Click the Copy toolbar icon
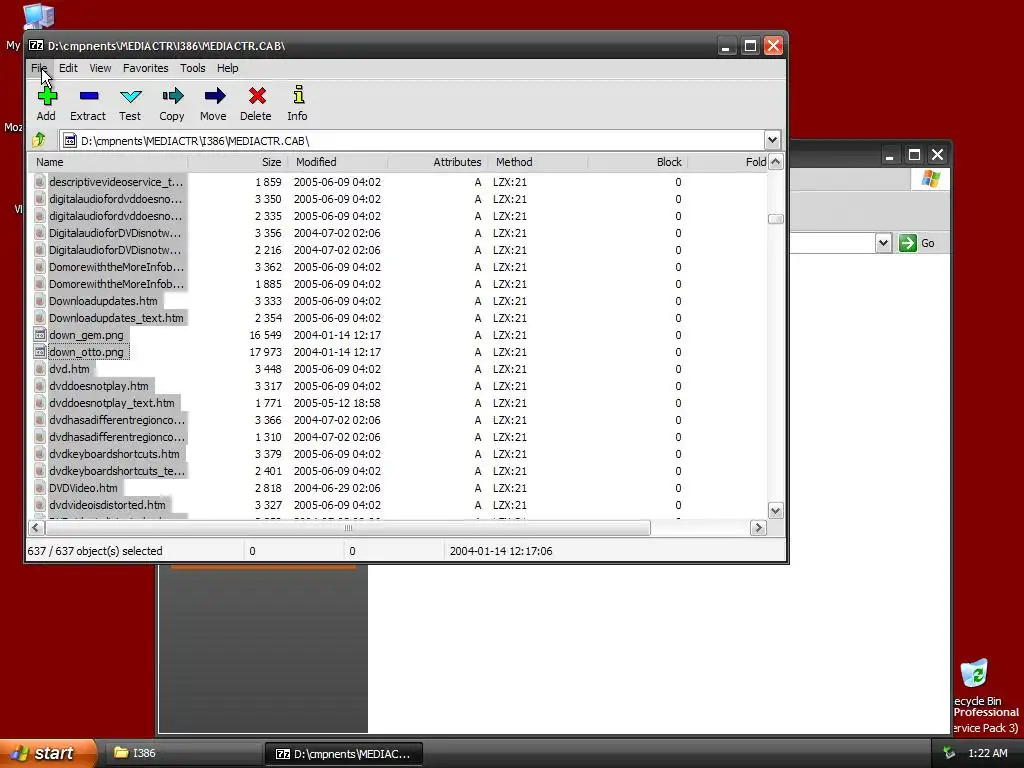The height and width of the screenshot is (768, 1024). tap(172, 97)
